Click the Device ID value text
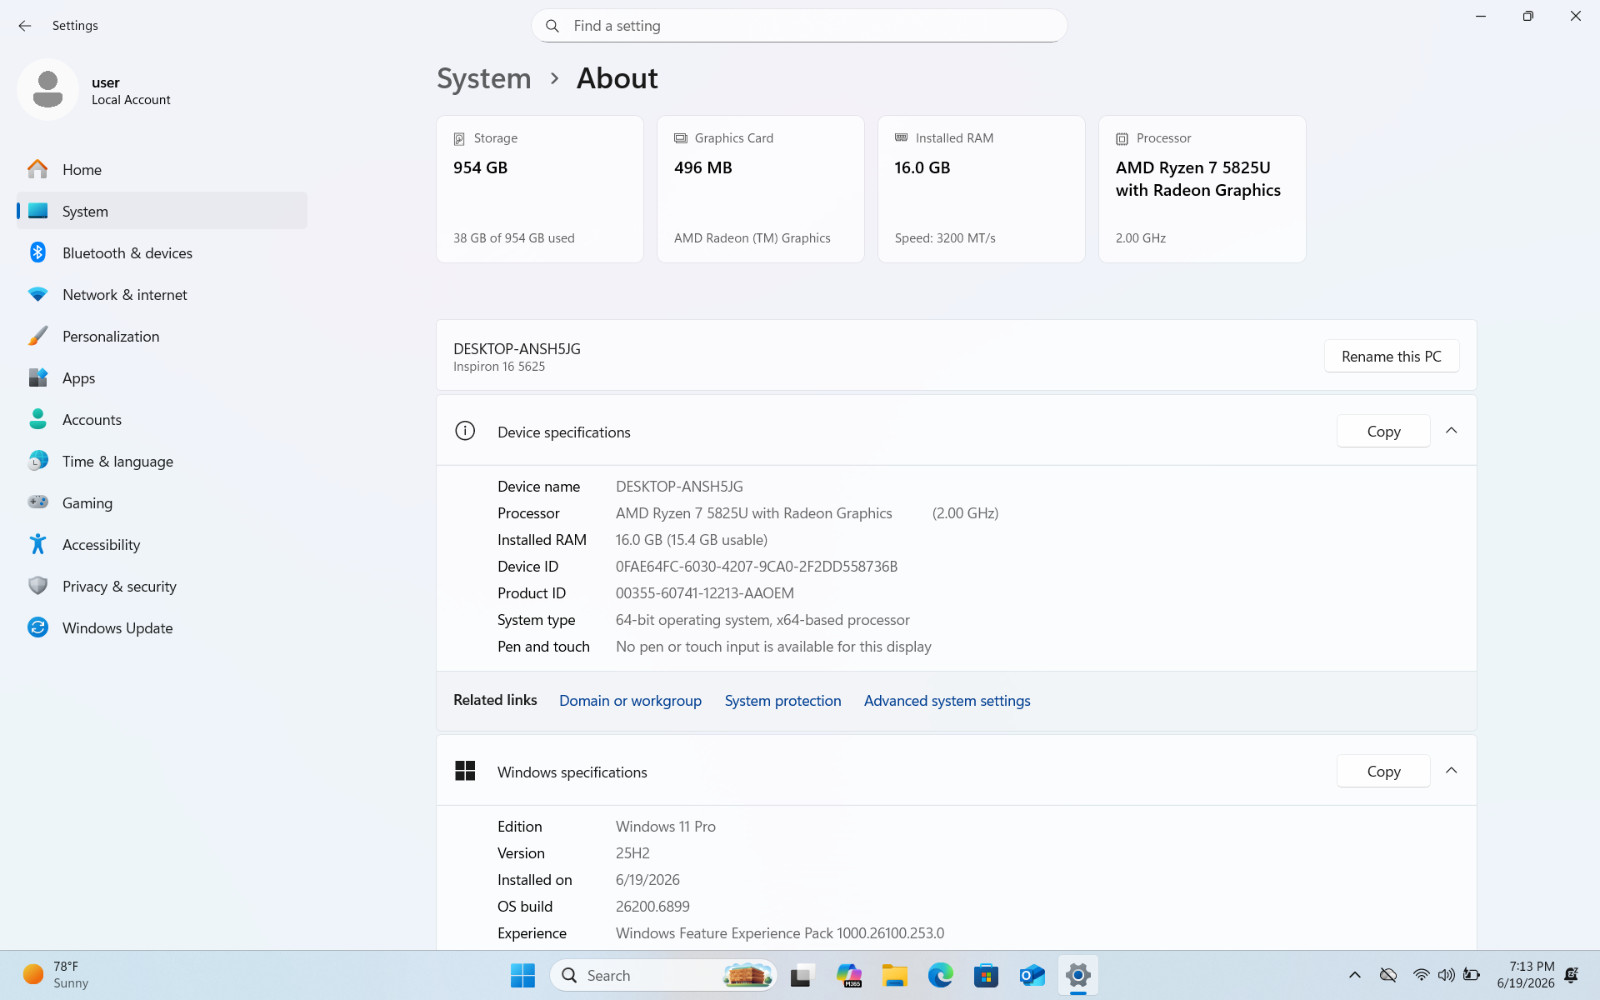 coord(756,567)
